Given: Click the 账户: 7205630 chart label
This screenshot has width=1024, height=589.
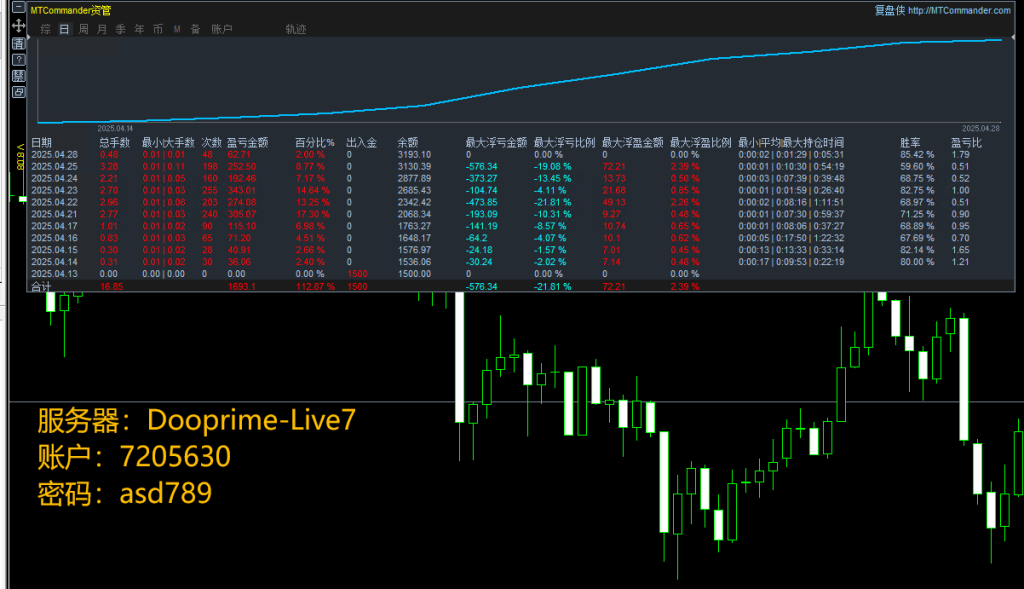Looking at the screenshot, I should pyautogui.click(x=134, y=456).
